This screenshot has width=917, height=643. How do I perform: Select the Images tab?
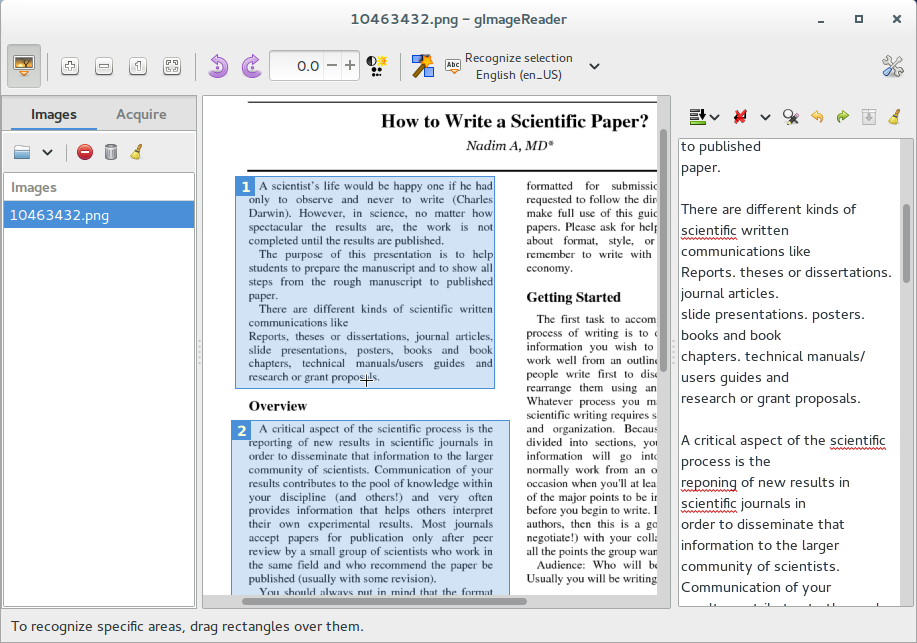coord(54,114)
